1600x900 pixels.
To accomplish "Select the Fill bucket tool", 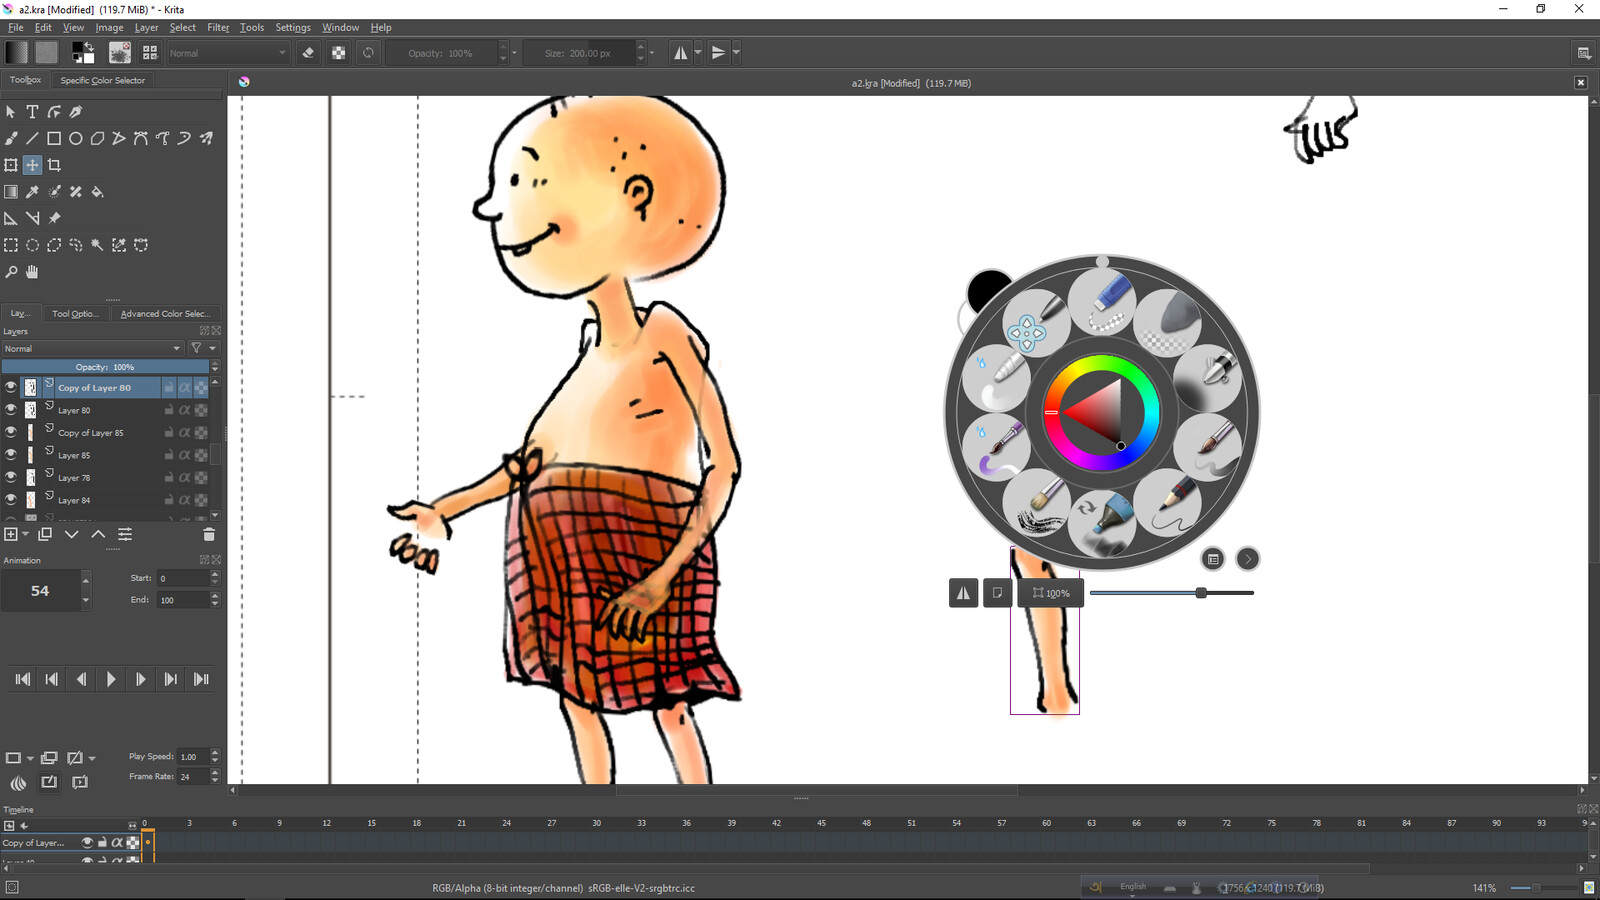I will tap(97, 192).
